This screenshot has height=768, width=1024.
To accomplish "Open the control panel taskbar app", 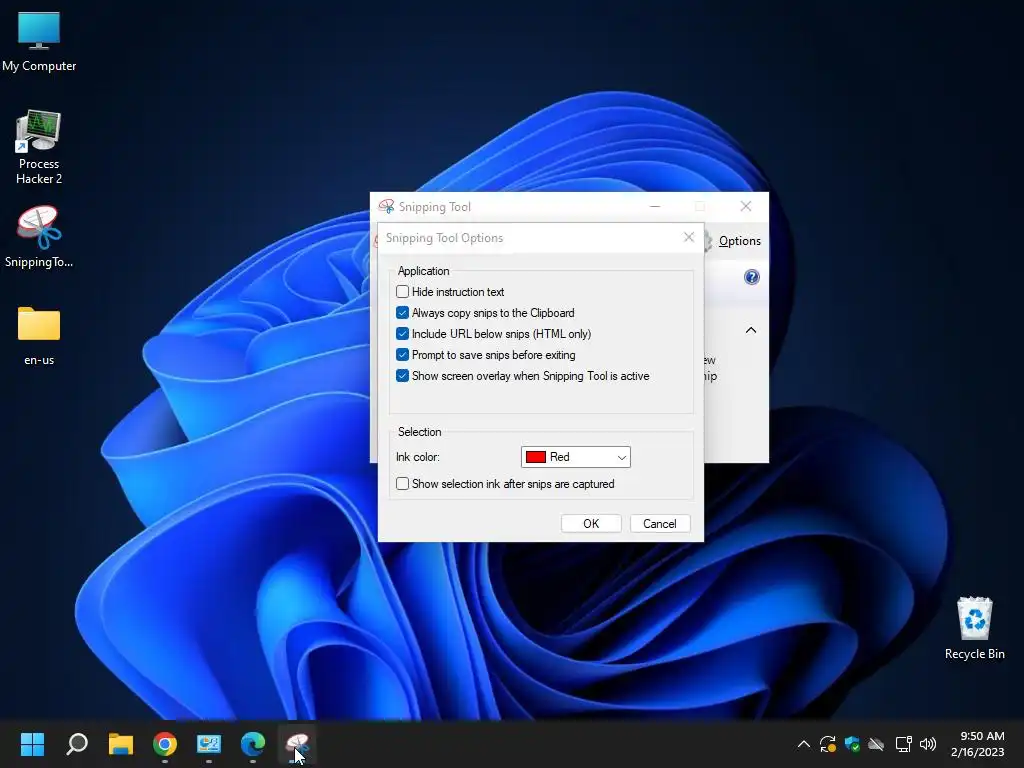I will (209, 744).
